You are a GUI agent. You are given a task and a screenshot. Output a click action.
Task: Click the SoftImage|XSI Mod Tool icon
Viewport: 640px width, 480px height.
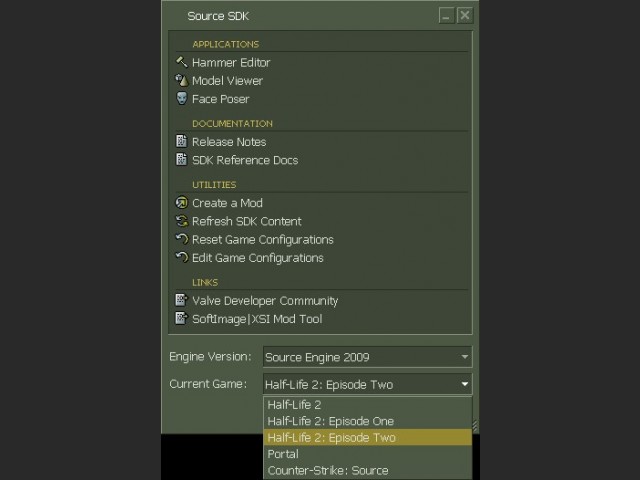[181, 318]
